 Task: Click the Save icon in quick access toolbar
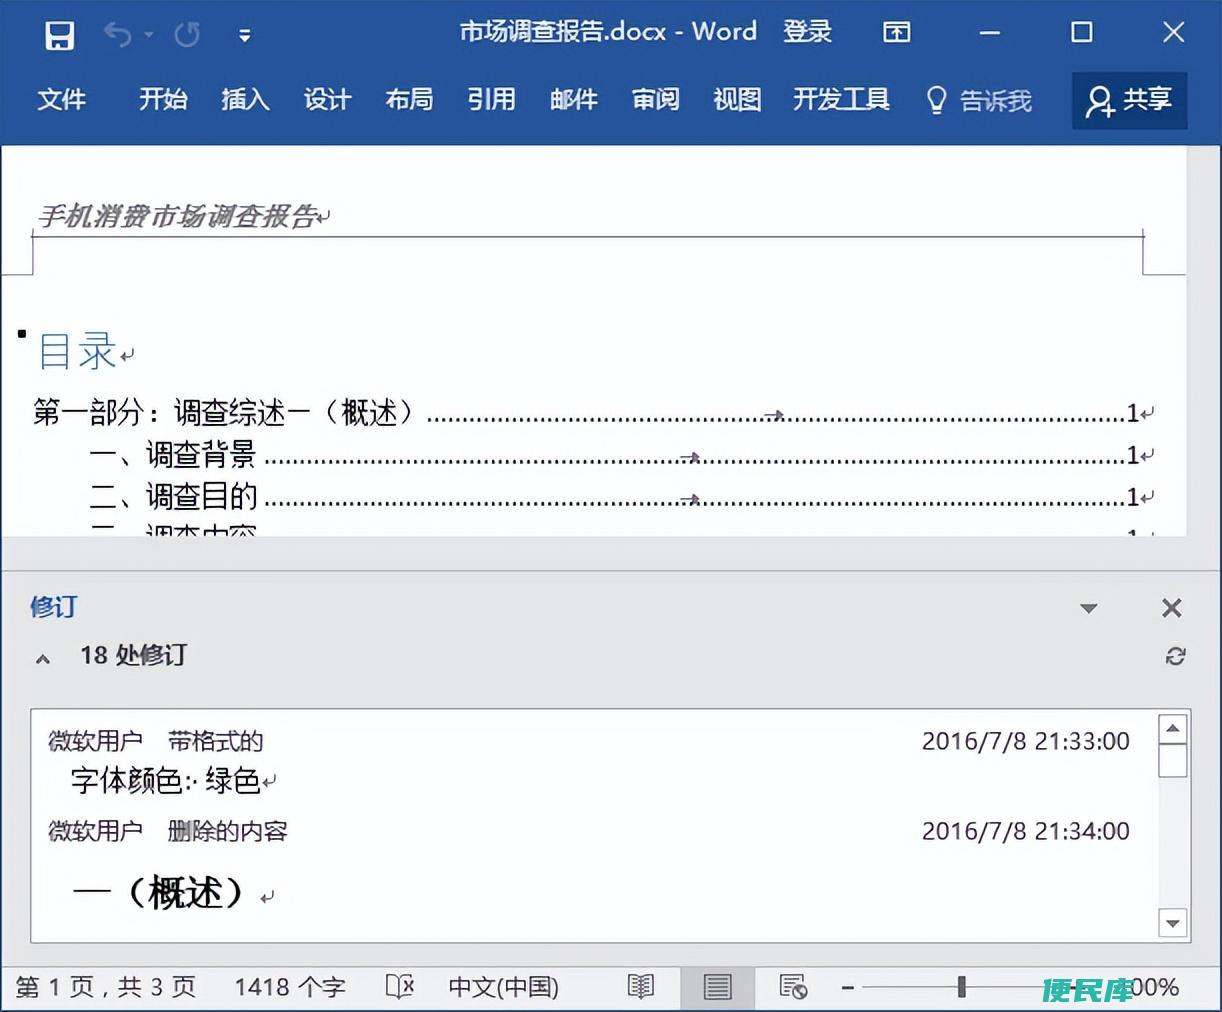click(x=60, y=35)
